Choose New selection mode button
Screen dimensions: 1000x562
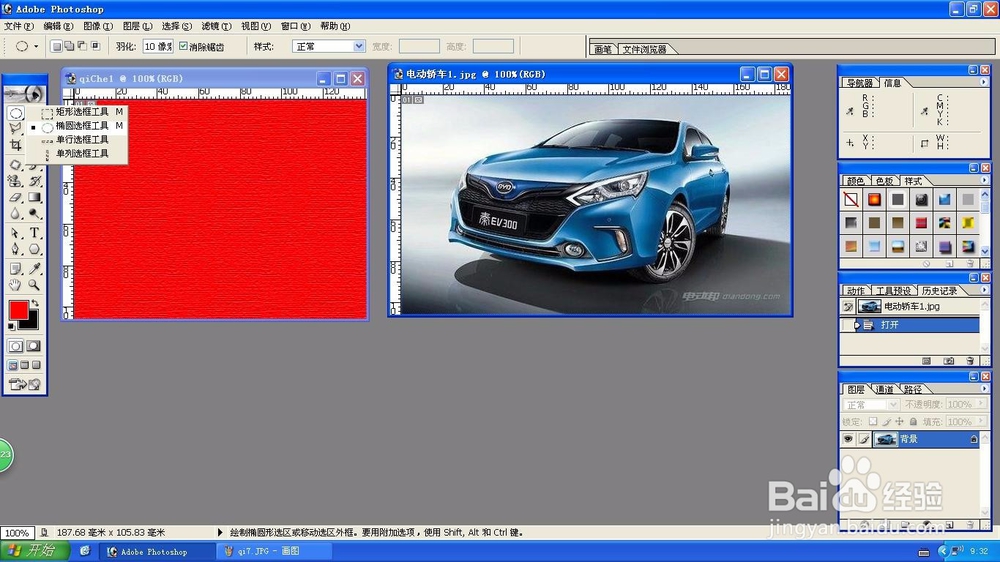point(56,46)
